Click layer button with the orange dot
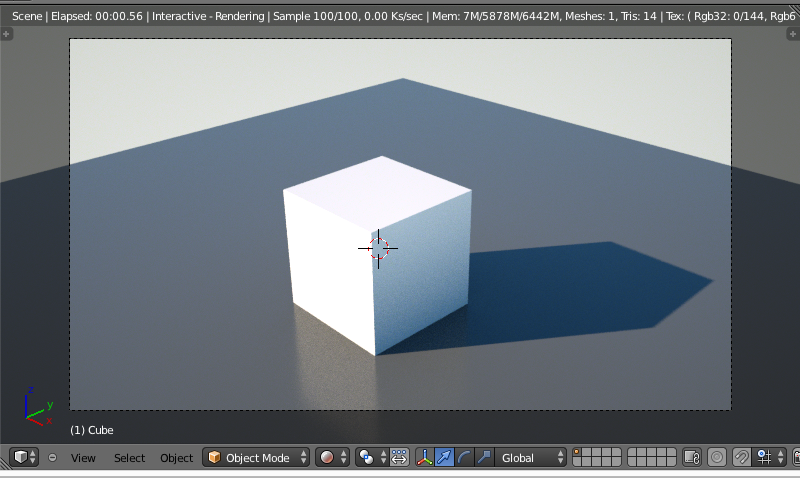 tap(578, 452)
